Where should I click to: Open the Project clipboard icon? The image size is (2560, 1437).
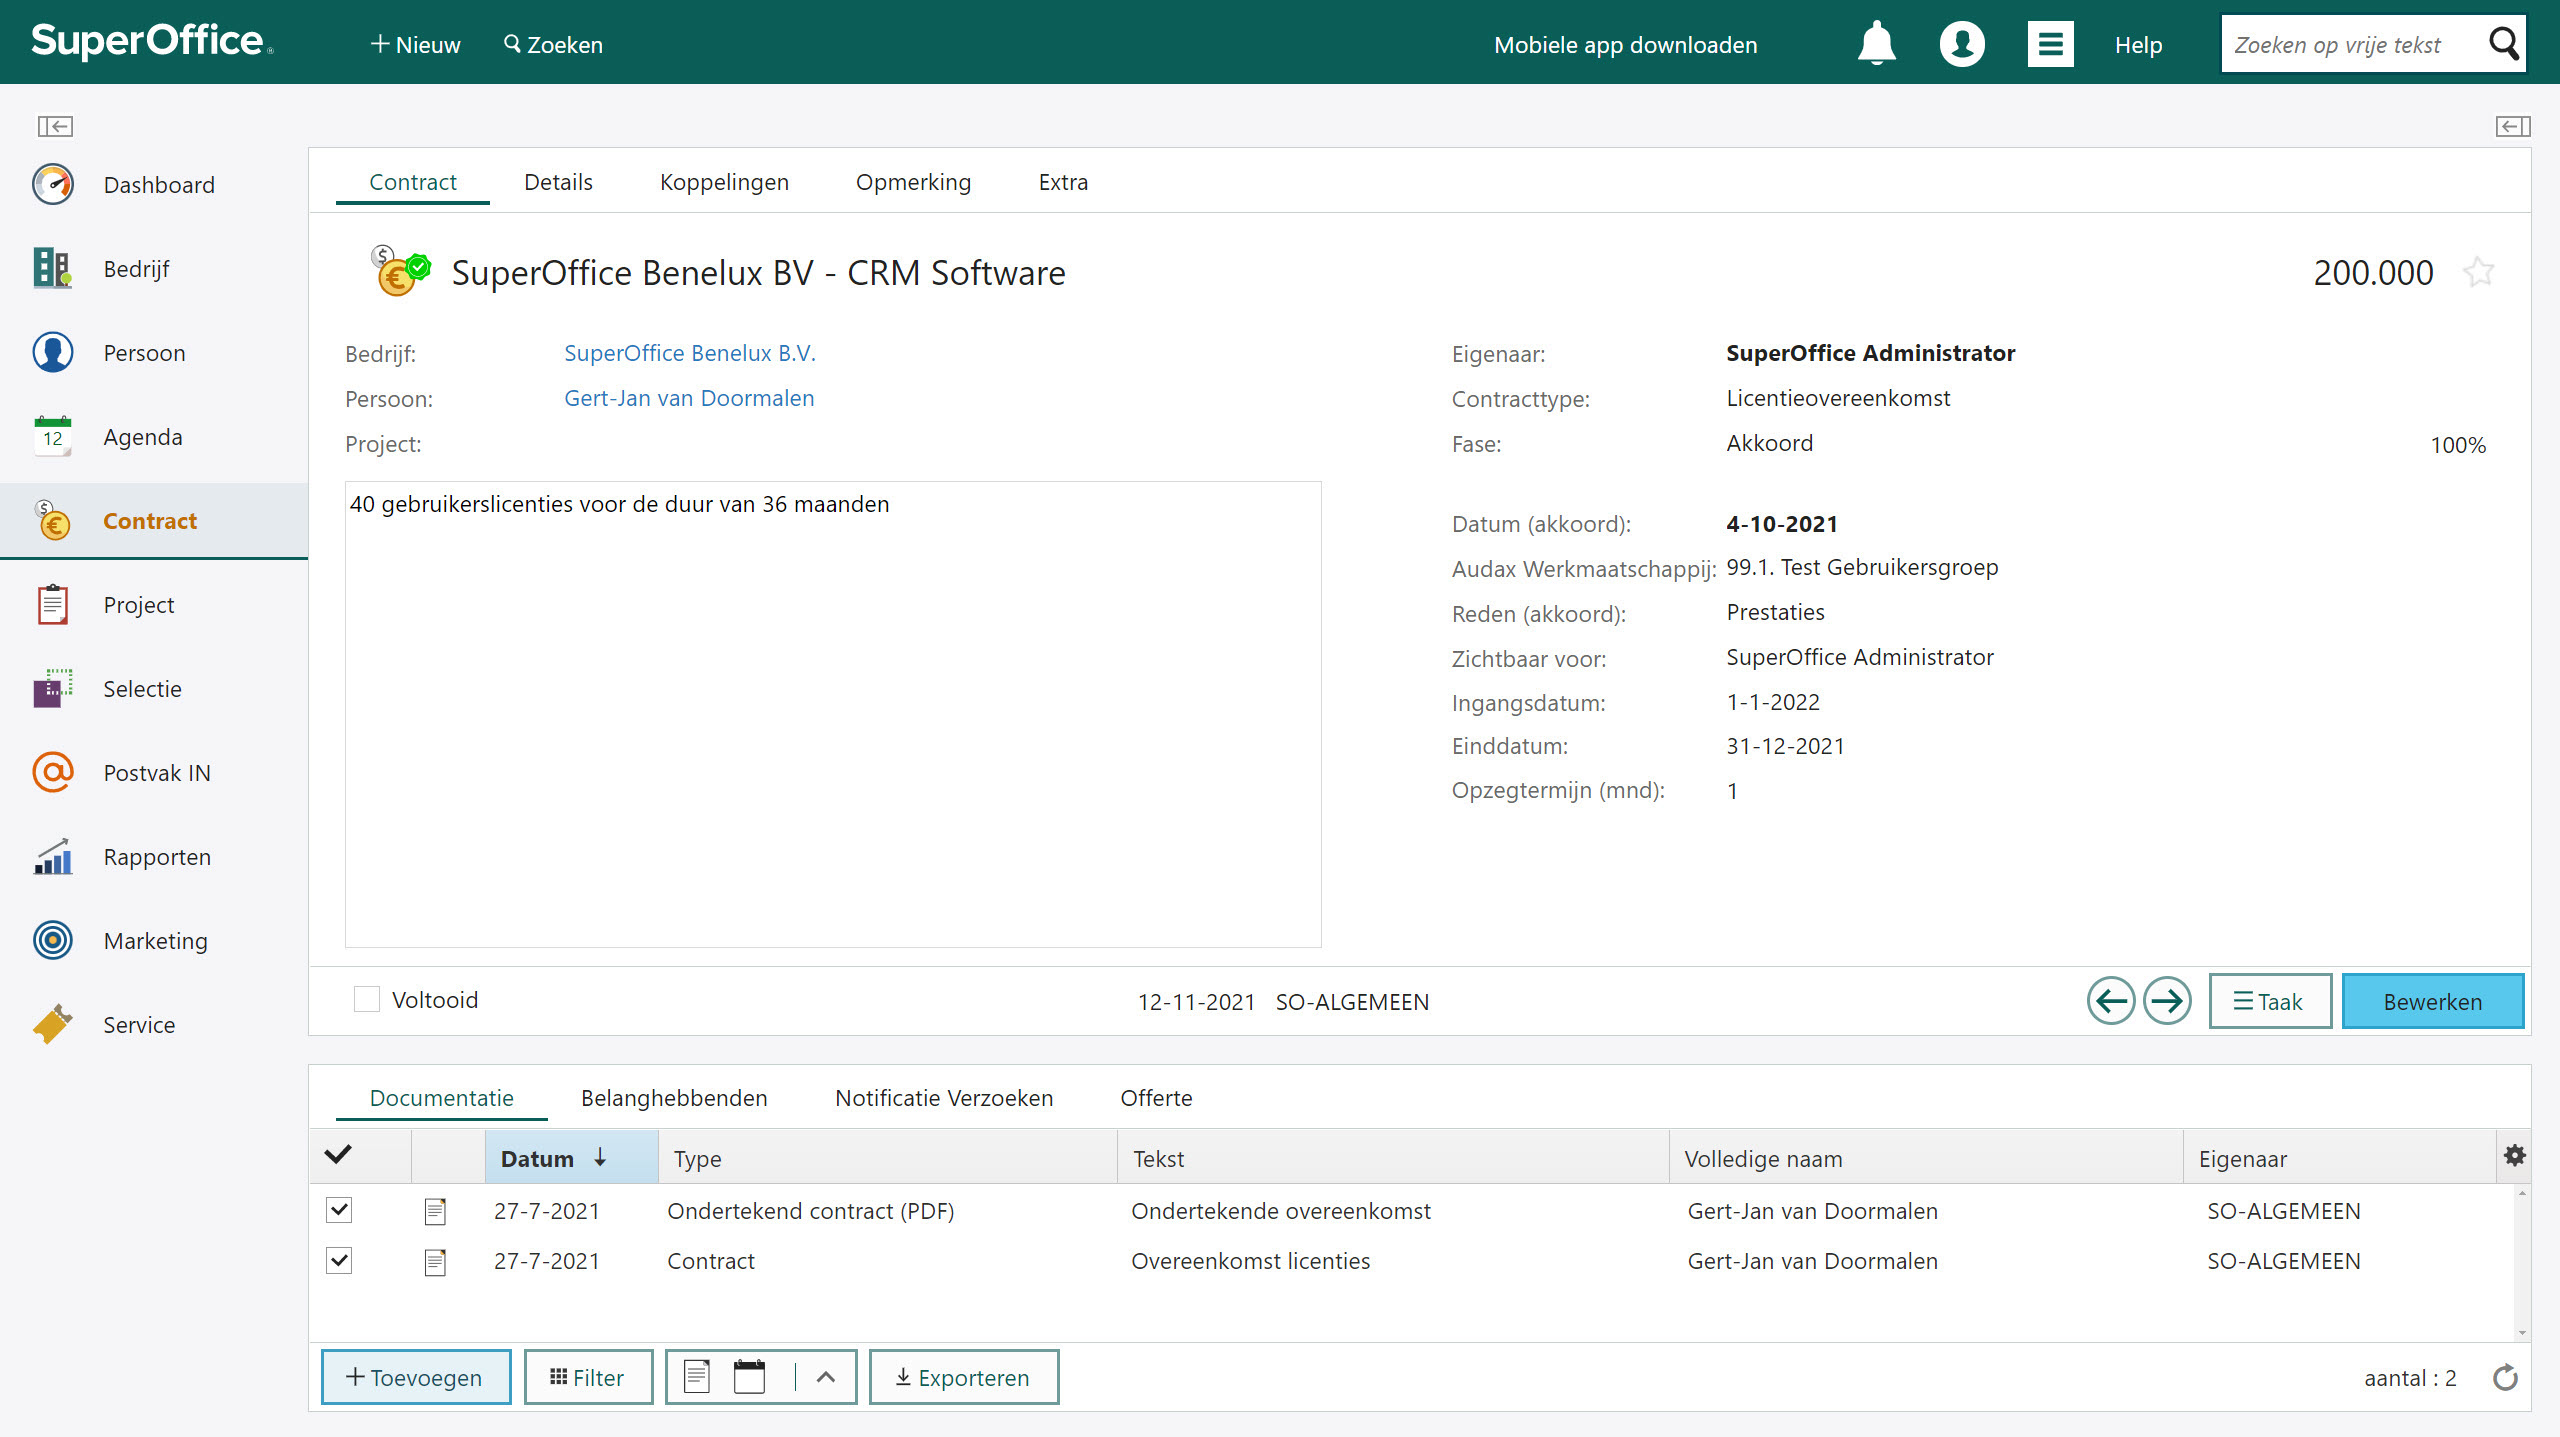[53, 605]
